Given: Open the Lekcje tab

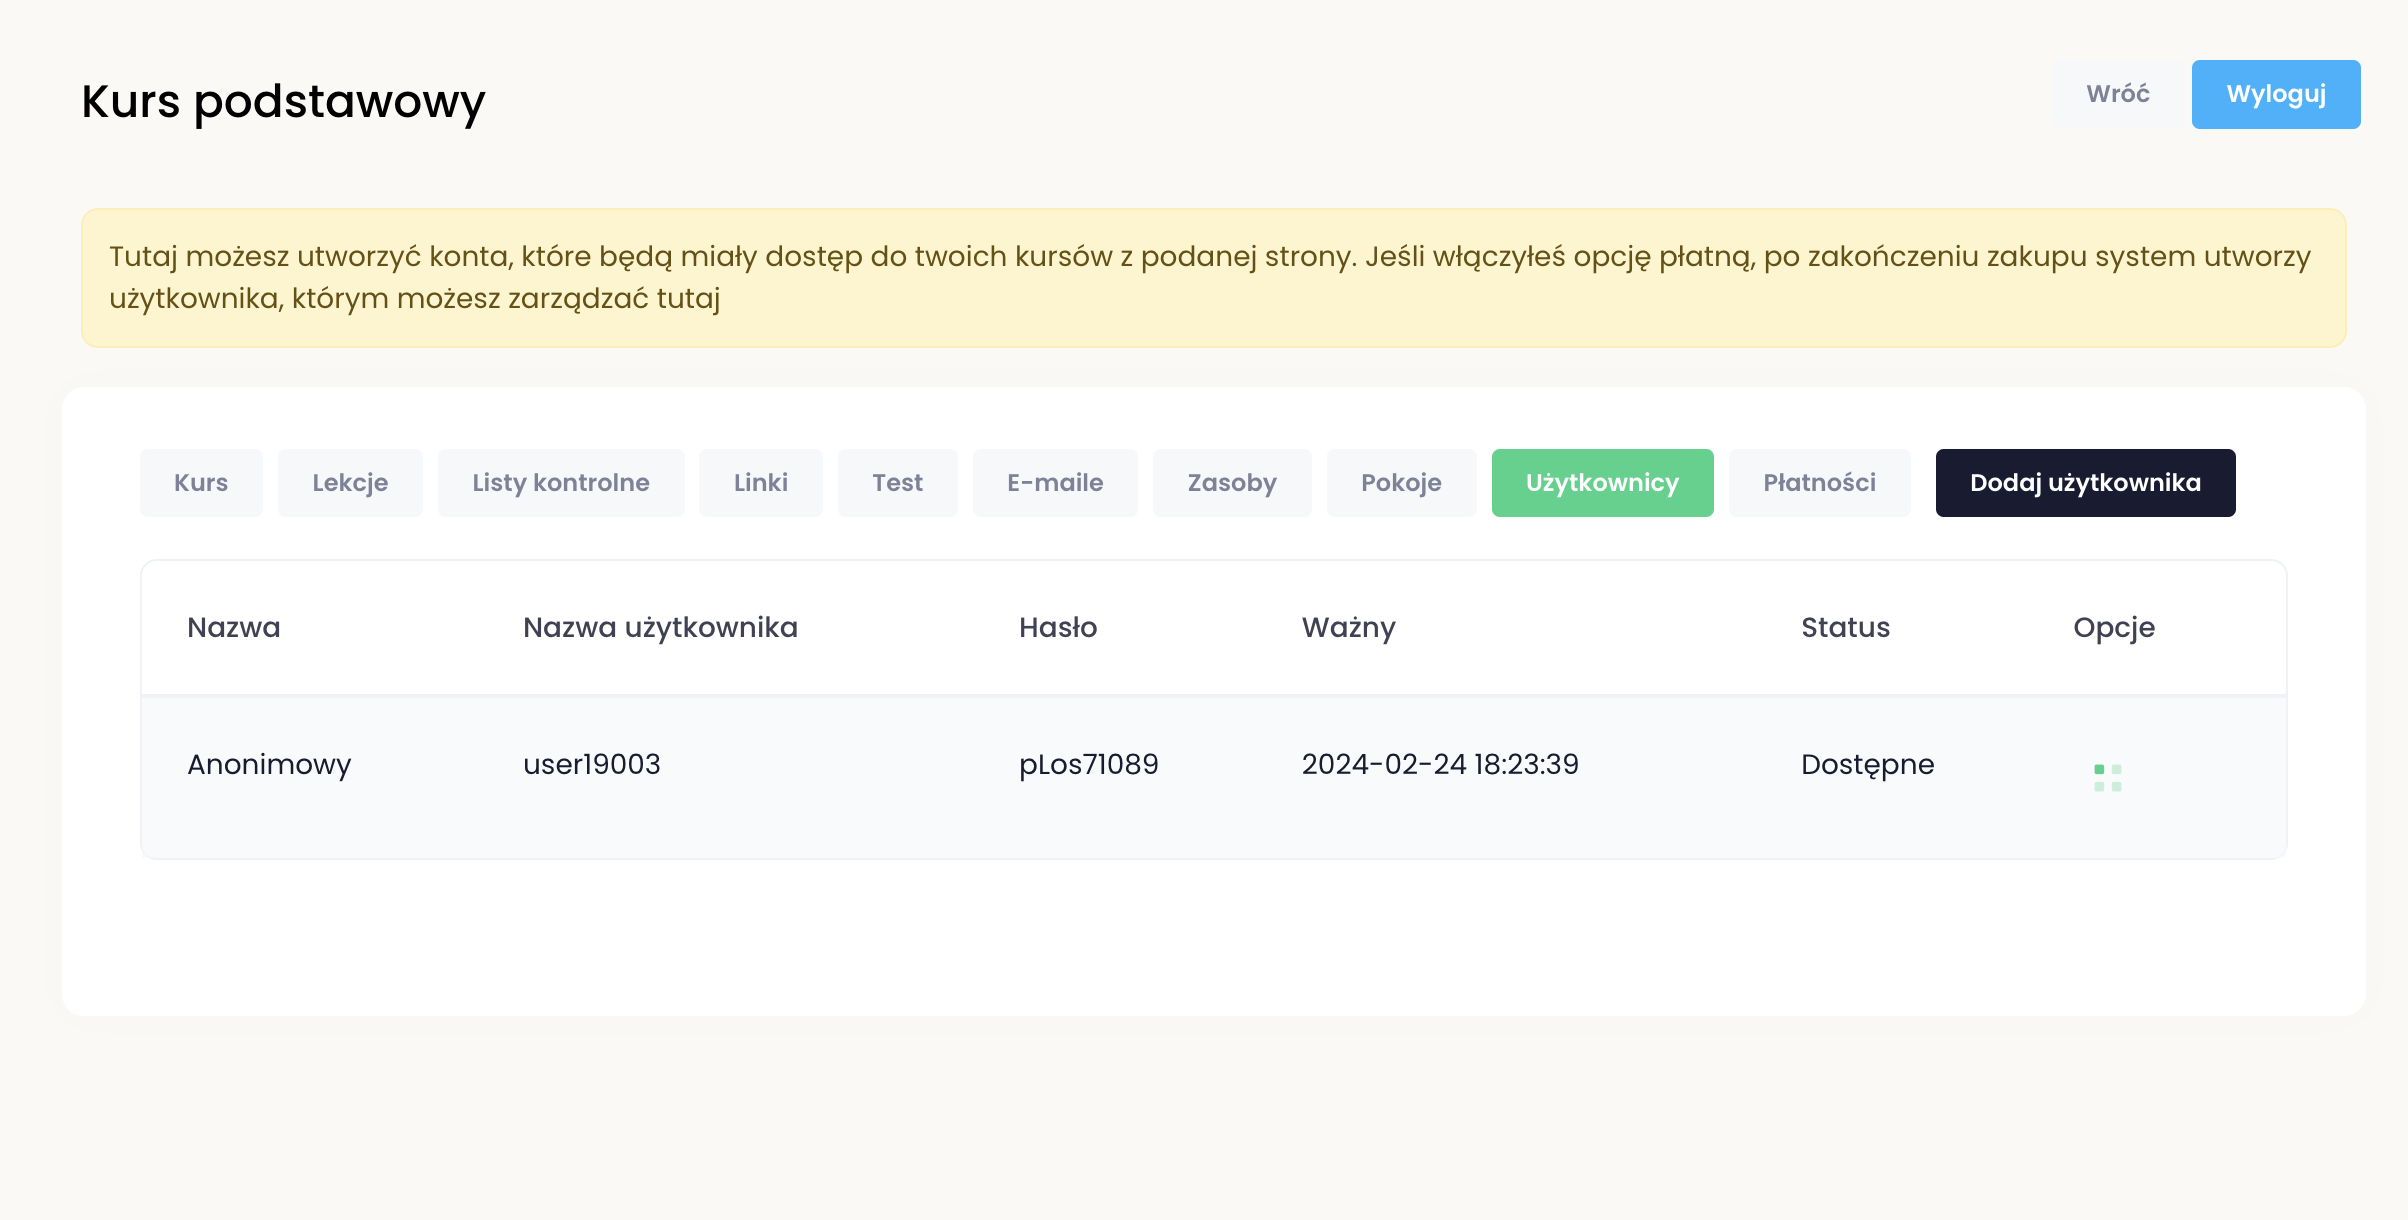Looking at the screenshot, I should [x=350, y=483].
